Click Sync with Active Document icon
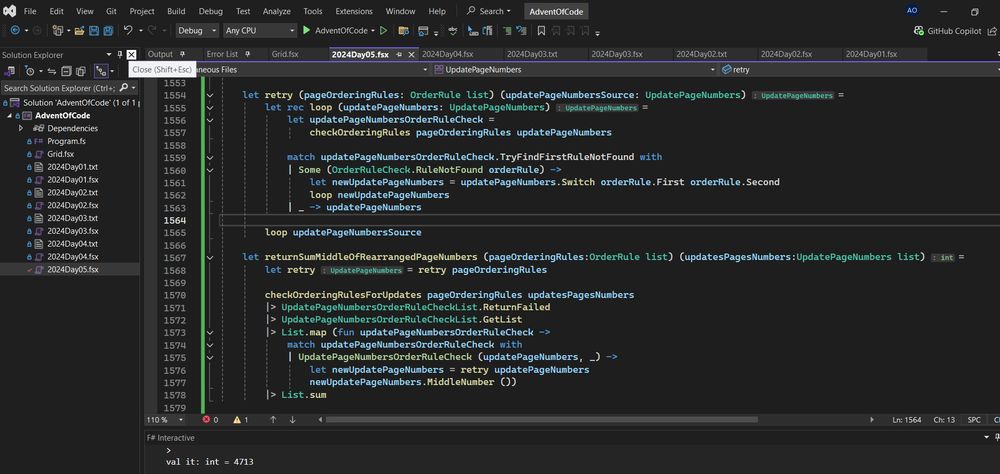 pos(52,71)
